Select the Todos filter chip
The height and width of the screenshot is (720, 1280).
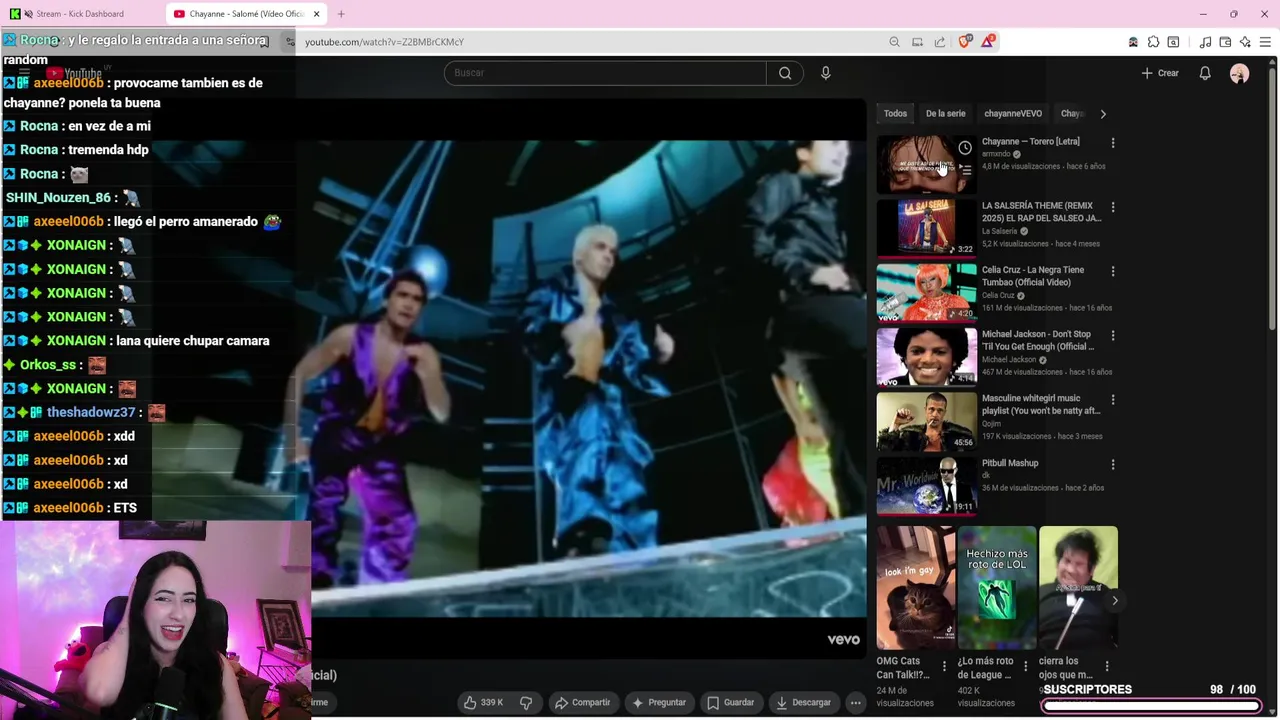[895, 114]
